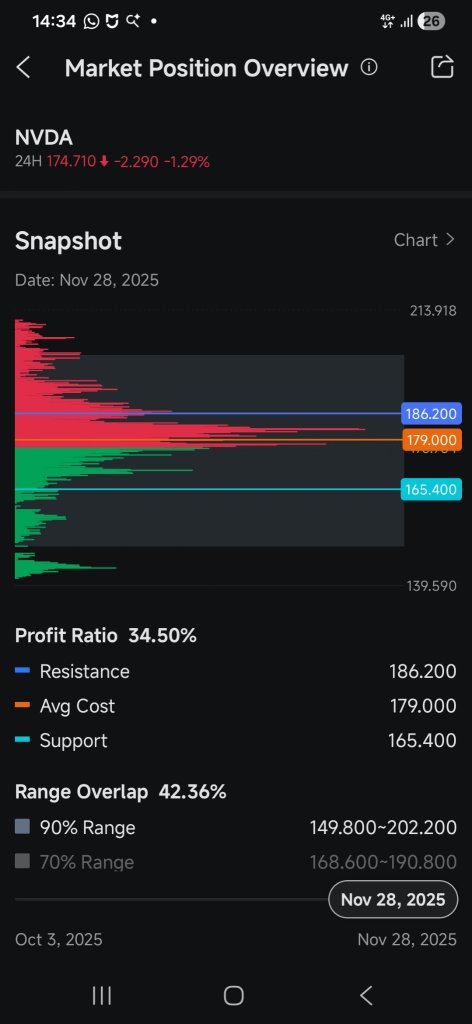Viewport: 472px width, 1024px height.
Task: Tap the status bar clock 14:34
Action: click(54, 21)
